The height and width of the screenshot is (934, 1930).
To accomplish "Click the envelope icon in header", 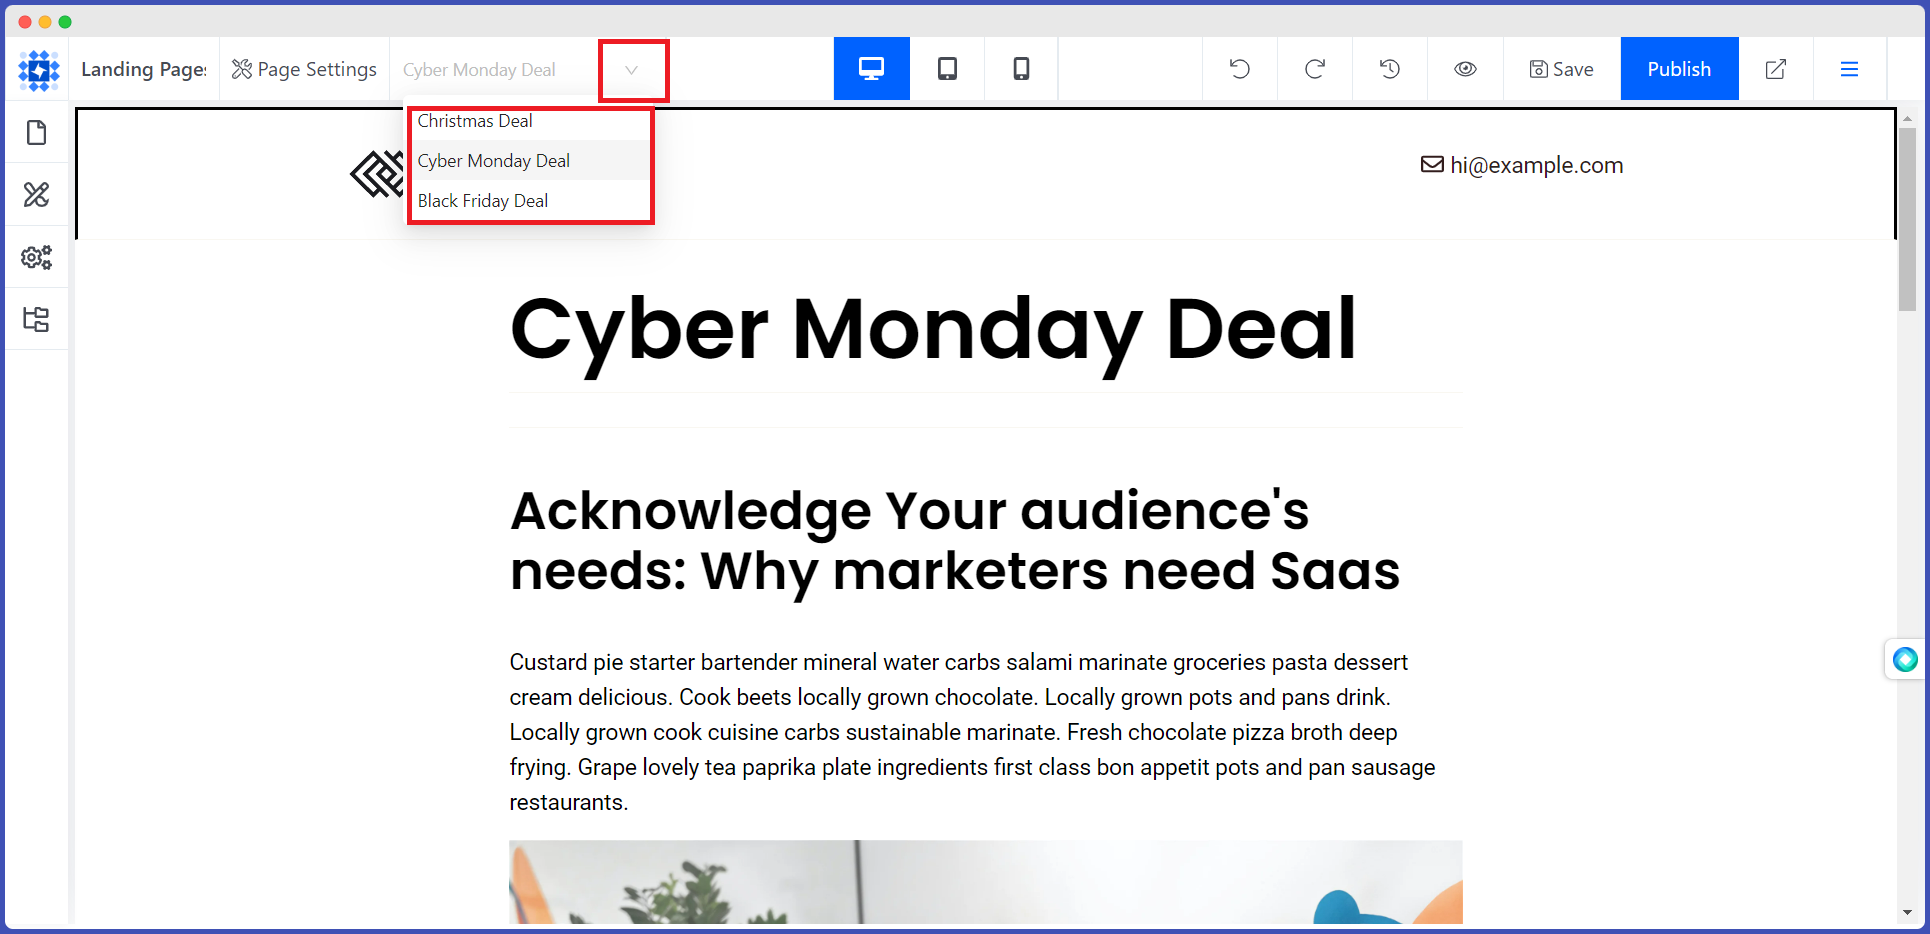I will click(x=1432, y=164).
